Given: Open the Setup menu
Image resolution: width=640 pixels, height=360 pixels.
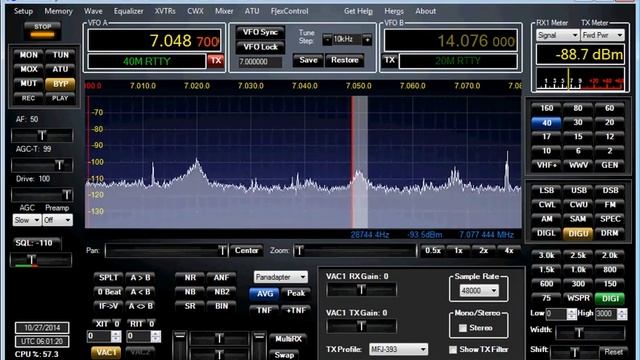Looking at the screenshot, I should tap(23, 11).
